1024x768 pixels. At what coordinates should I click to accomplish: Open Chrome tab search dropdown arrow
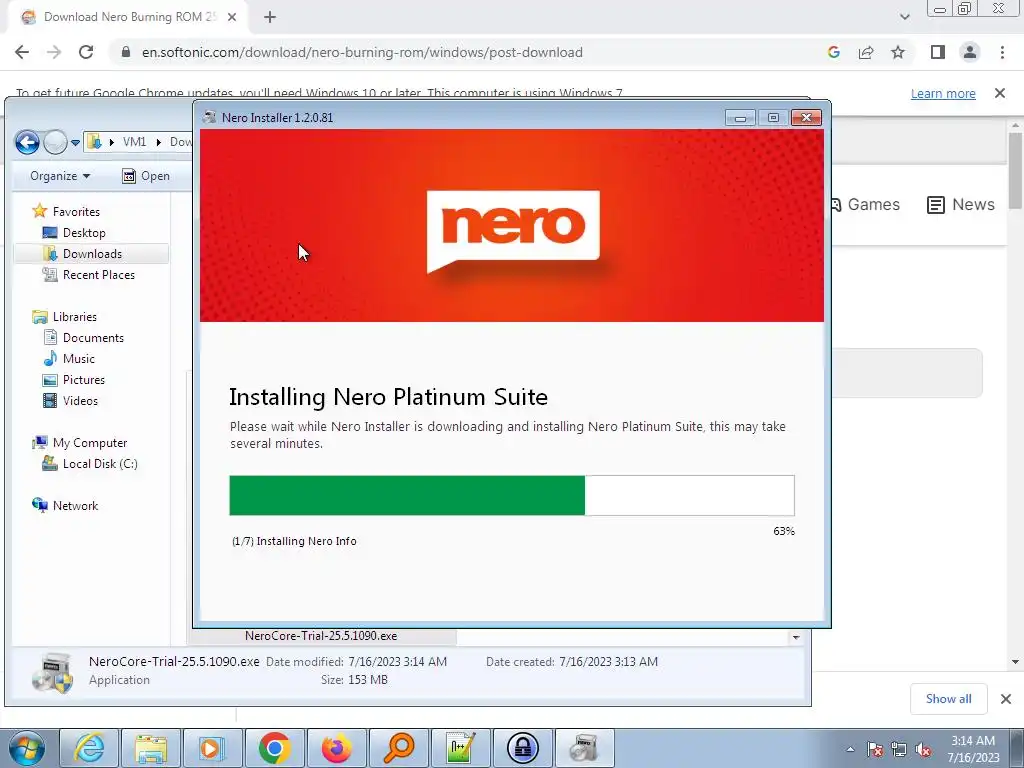[904, 17]
